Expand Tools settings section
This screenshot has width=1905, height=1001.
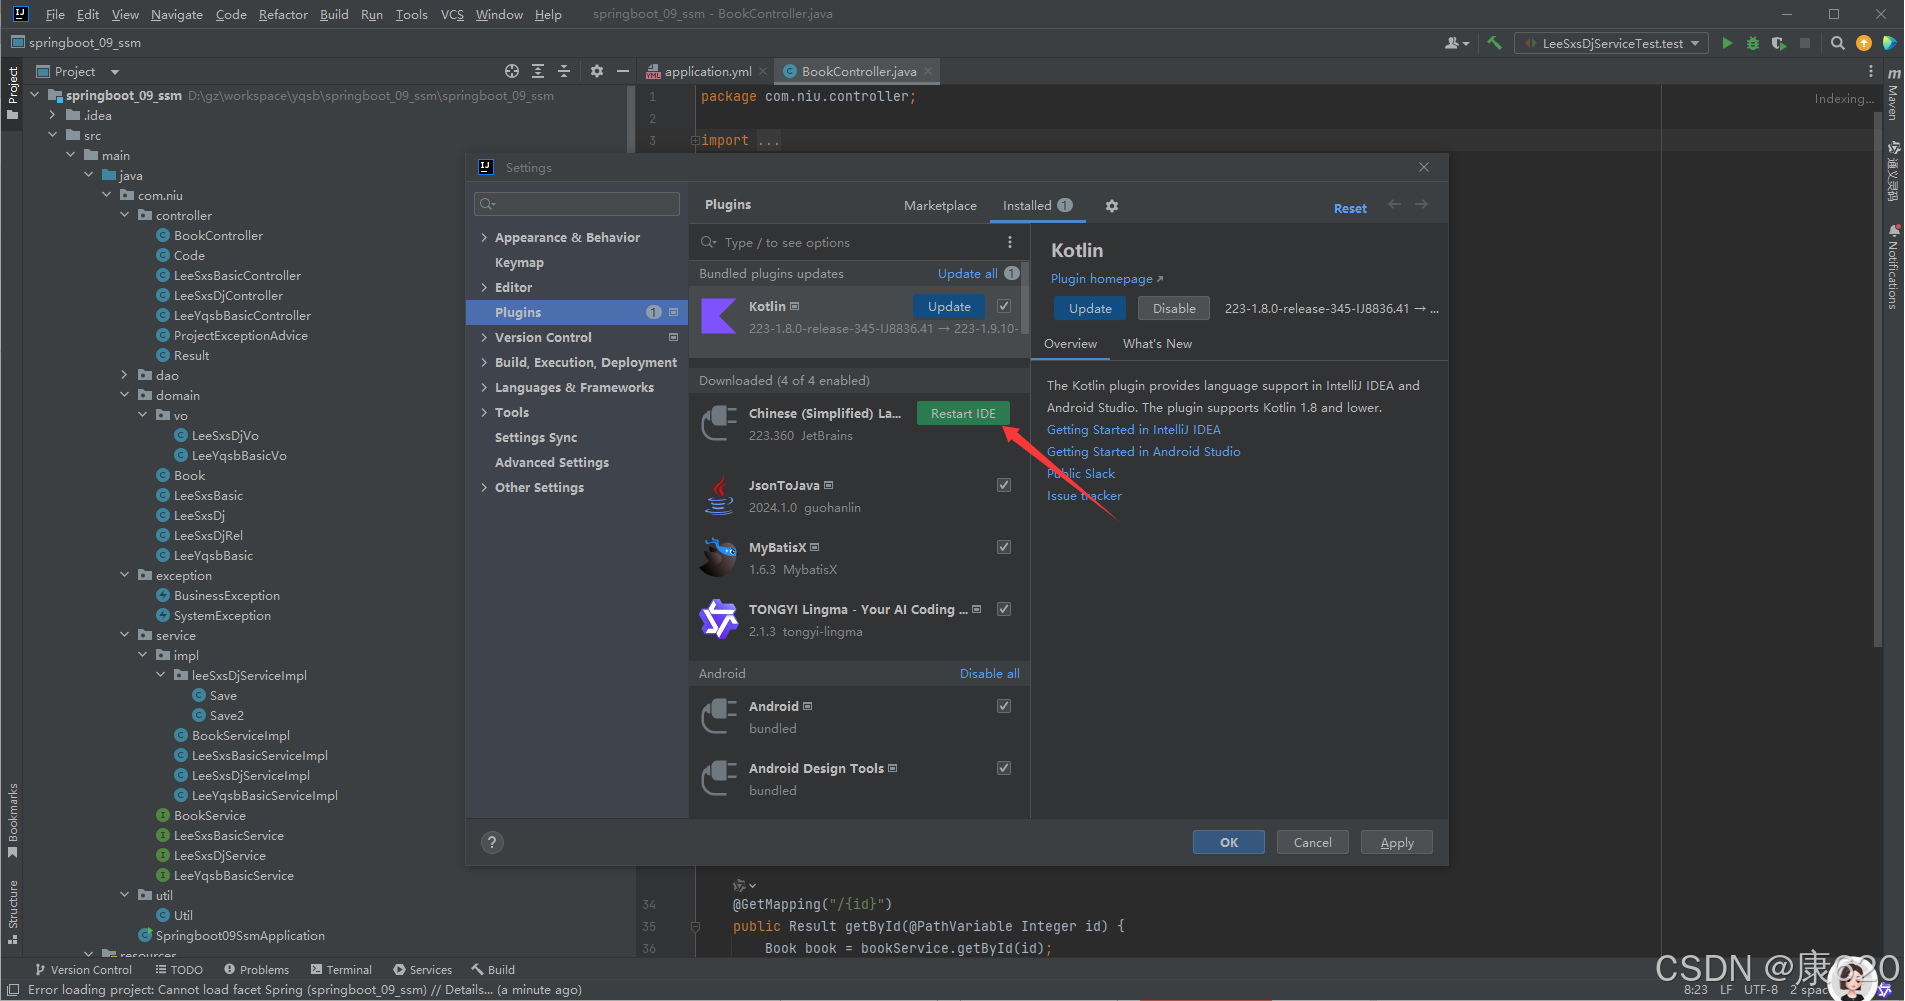click(484, 412)
